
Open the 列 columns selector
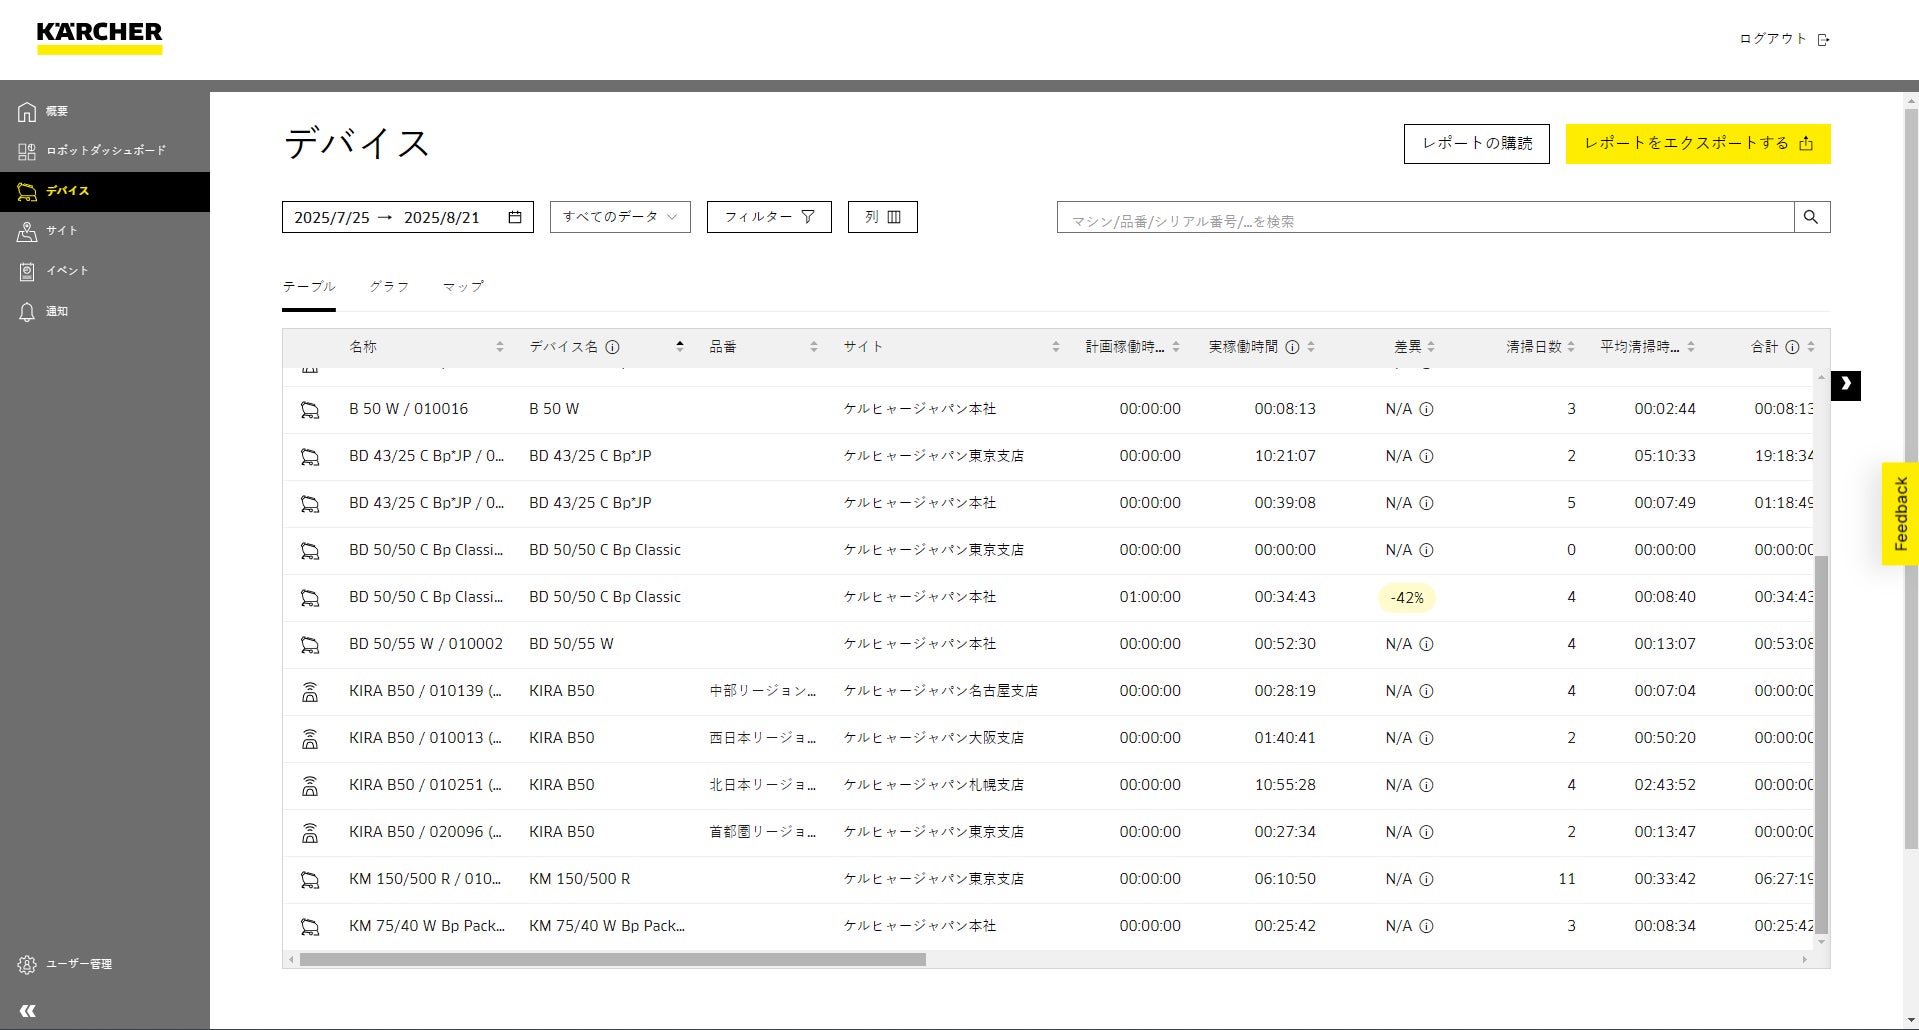click(883, 217)
